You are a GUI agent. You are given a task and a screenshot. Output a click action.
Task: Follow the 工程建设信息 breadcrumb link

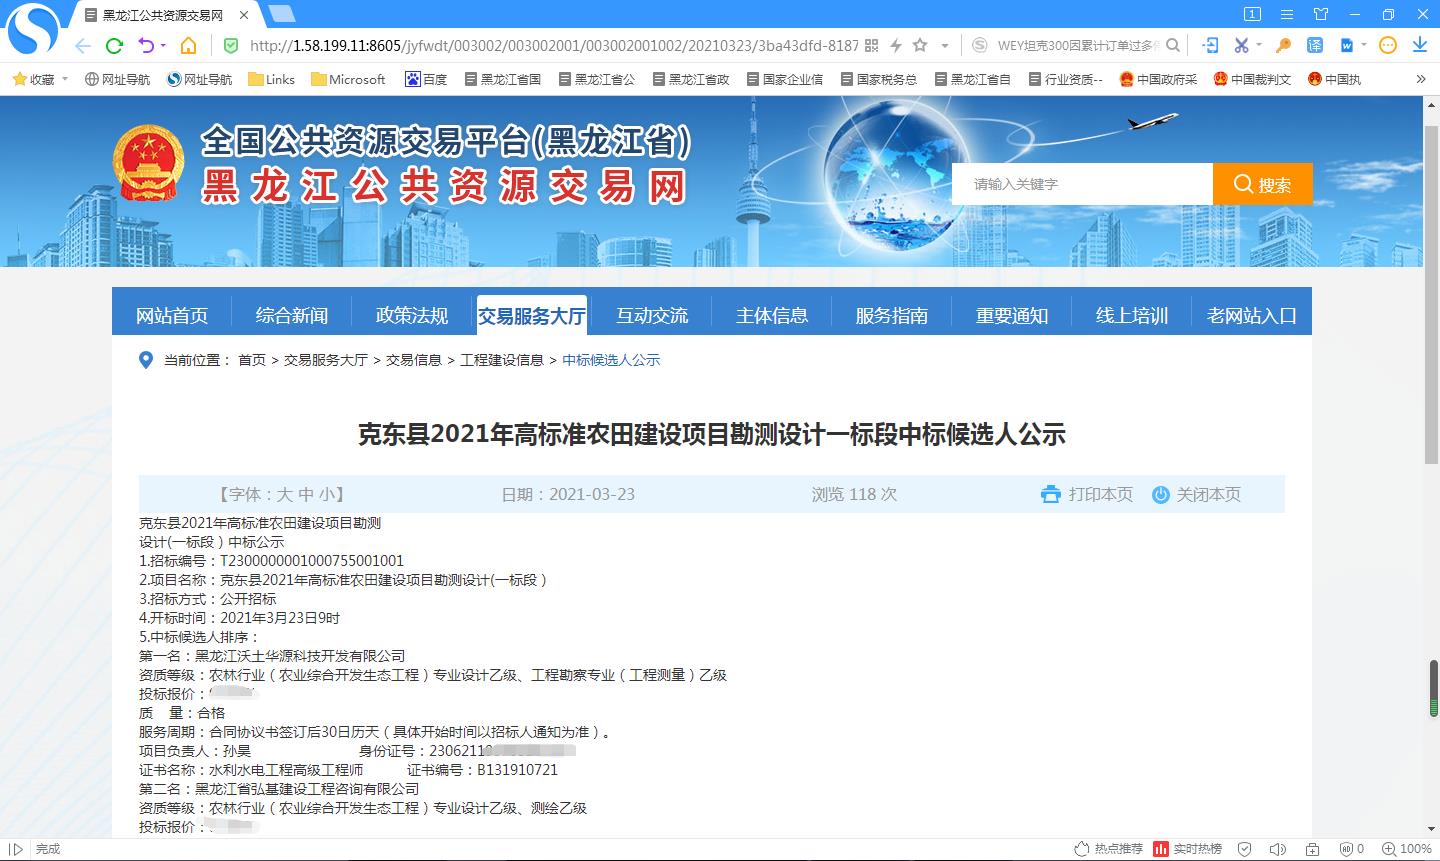click(501, 360)
